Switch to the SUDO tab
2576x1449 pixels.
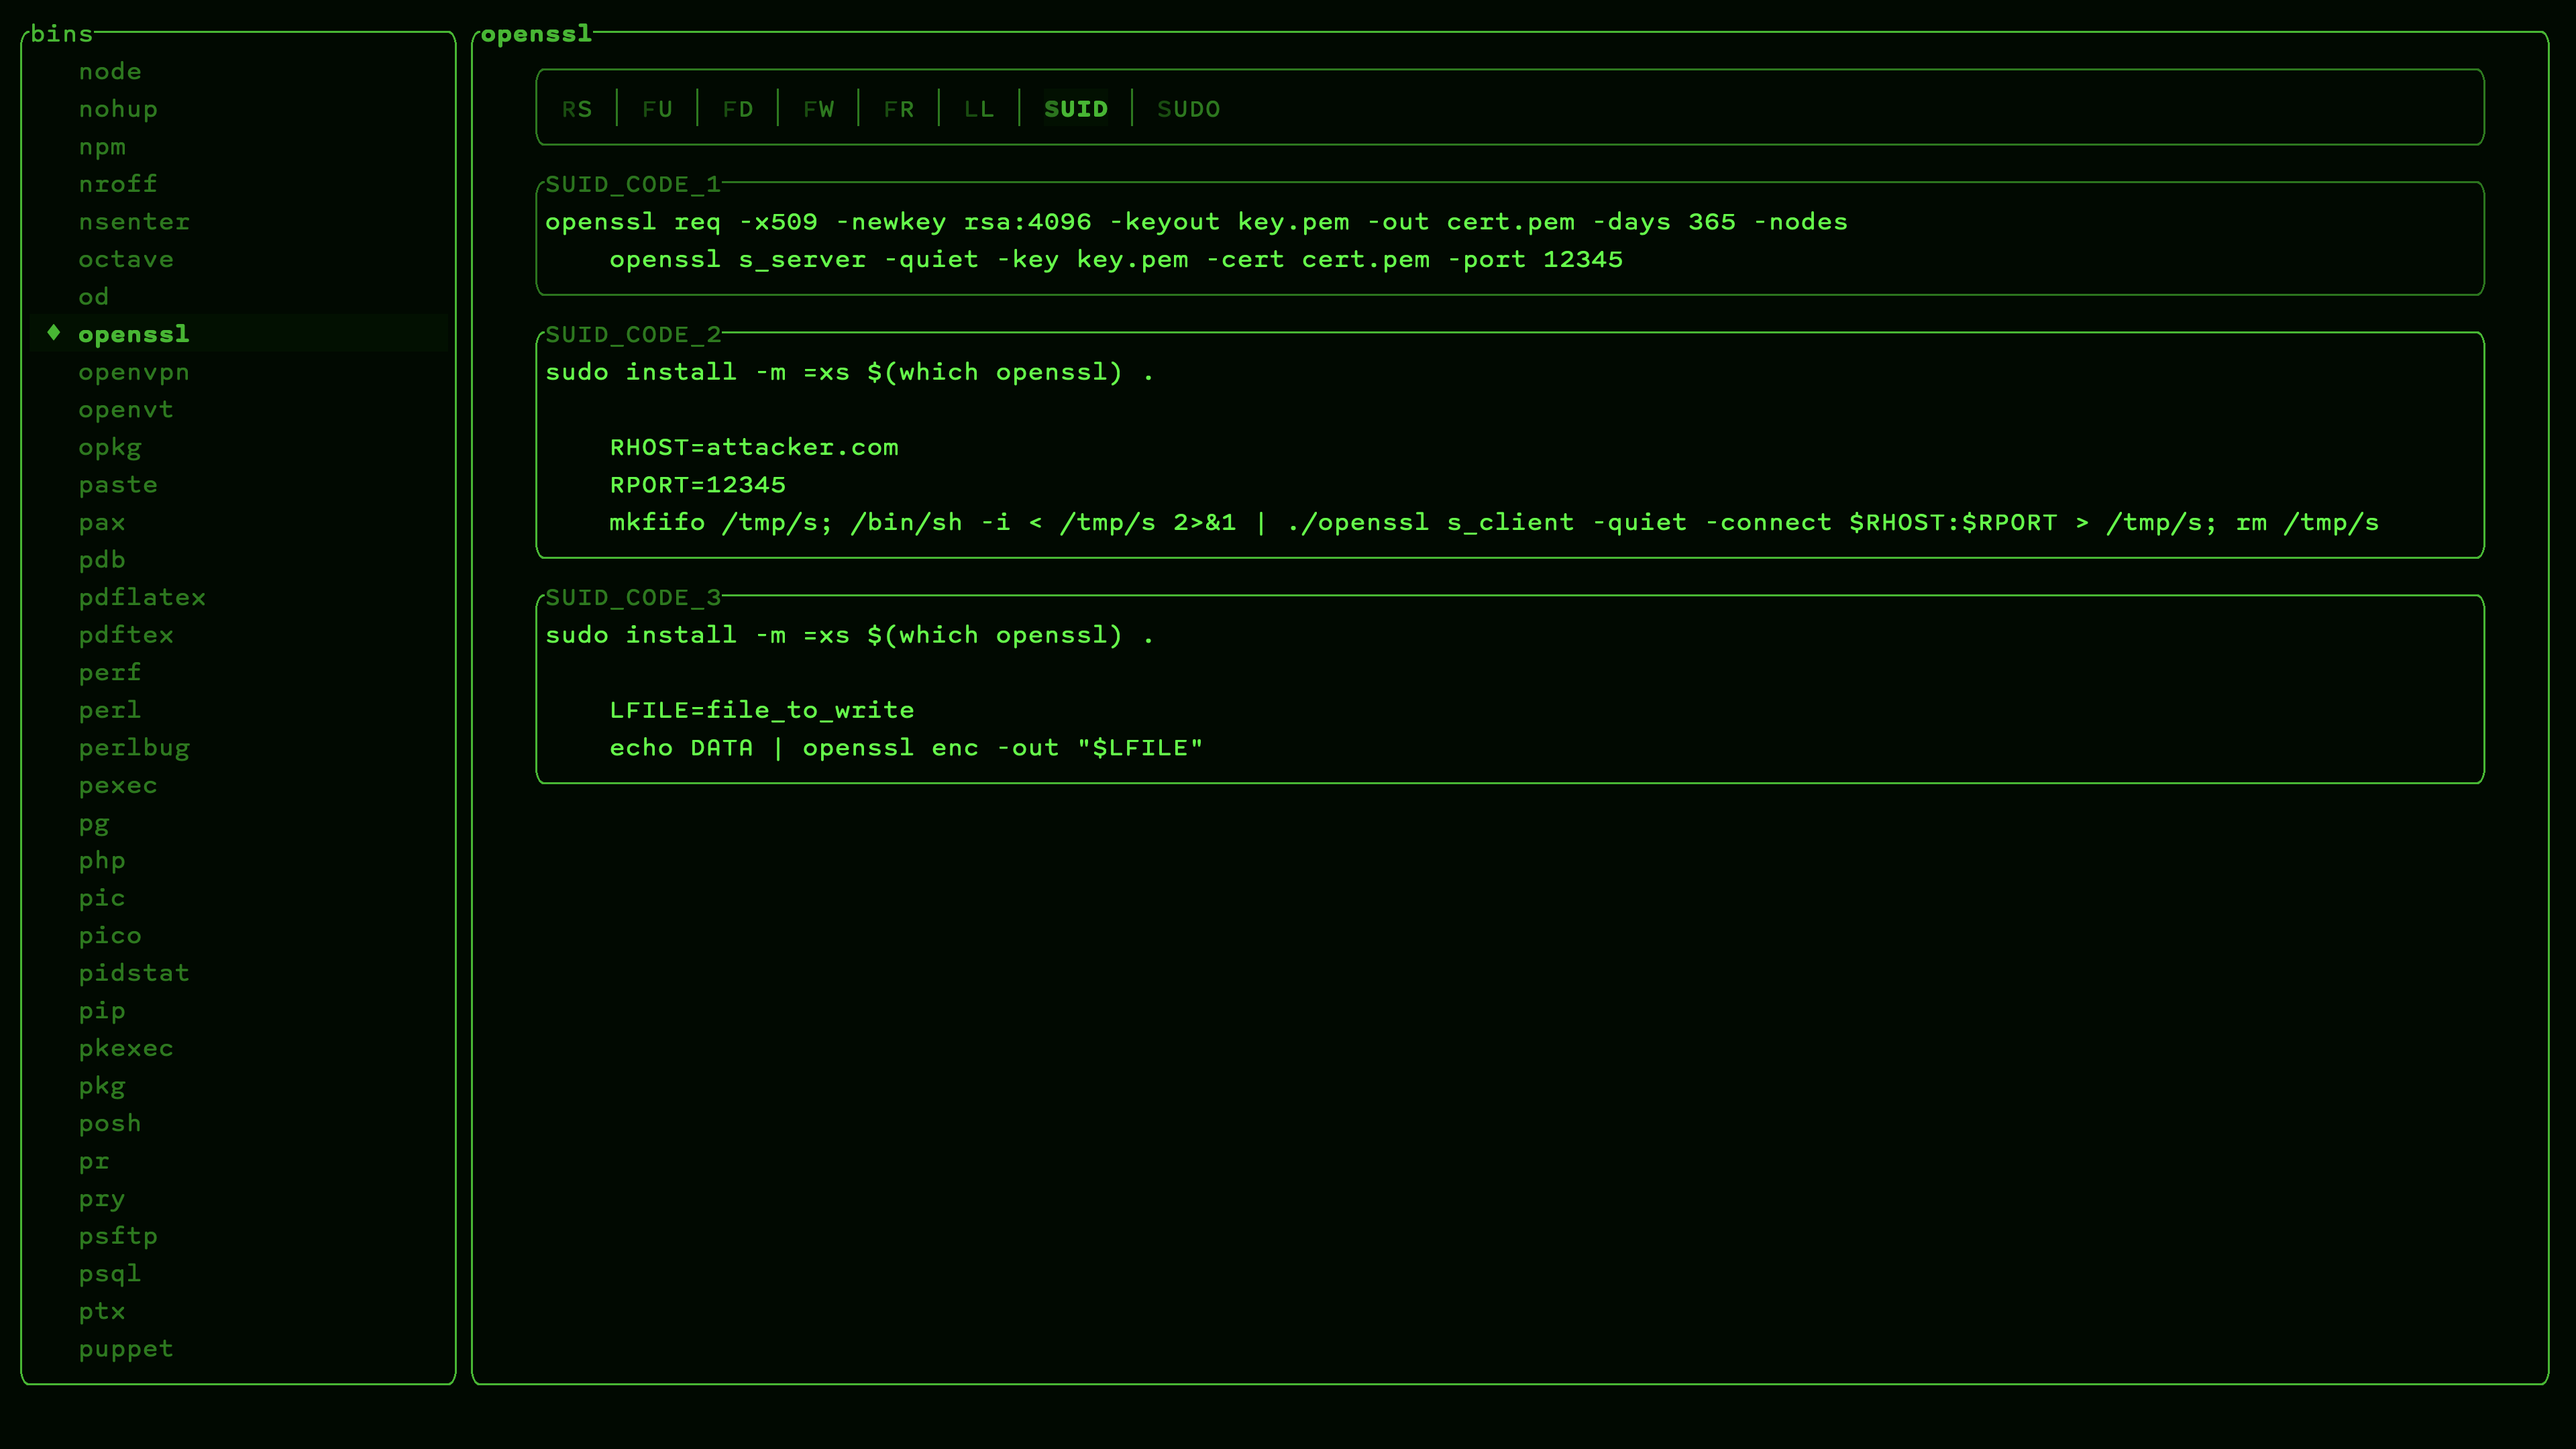pyautogui.click(x=1188, y=109)
